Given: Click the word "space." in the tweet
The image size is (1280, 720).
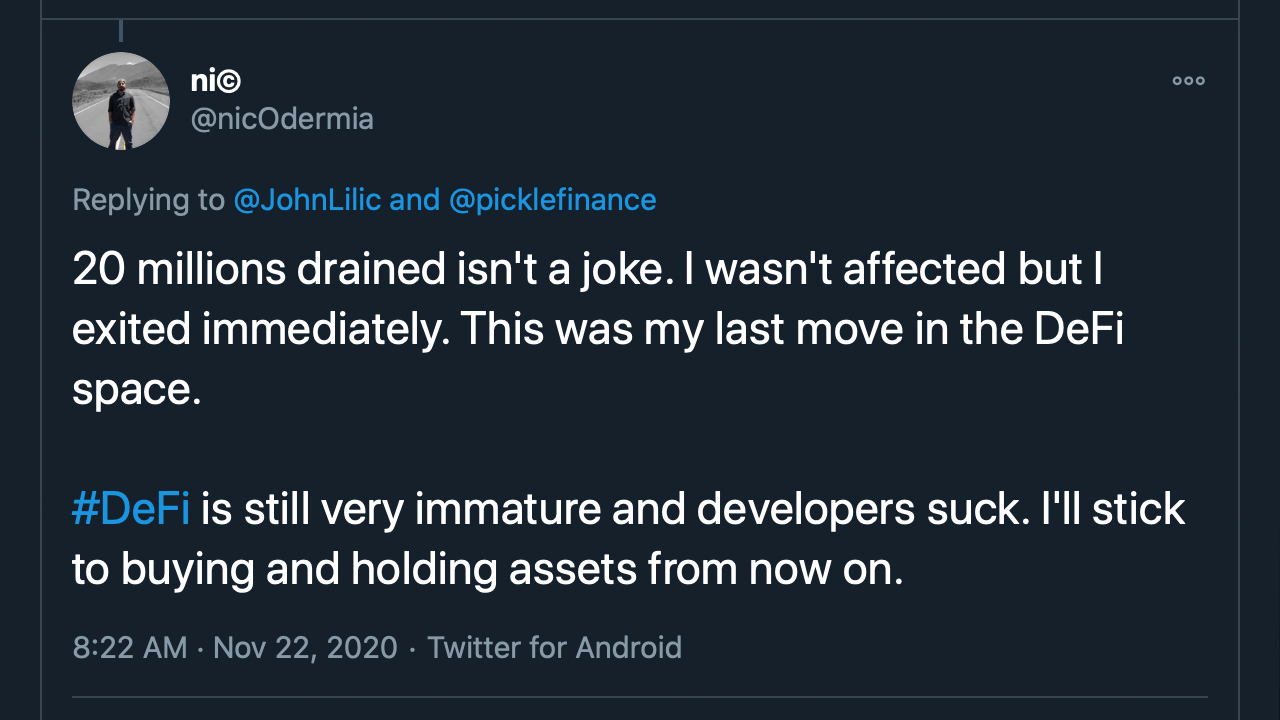Looking at the screenshot, I should 137,389.
